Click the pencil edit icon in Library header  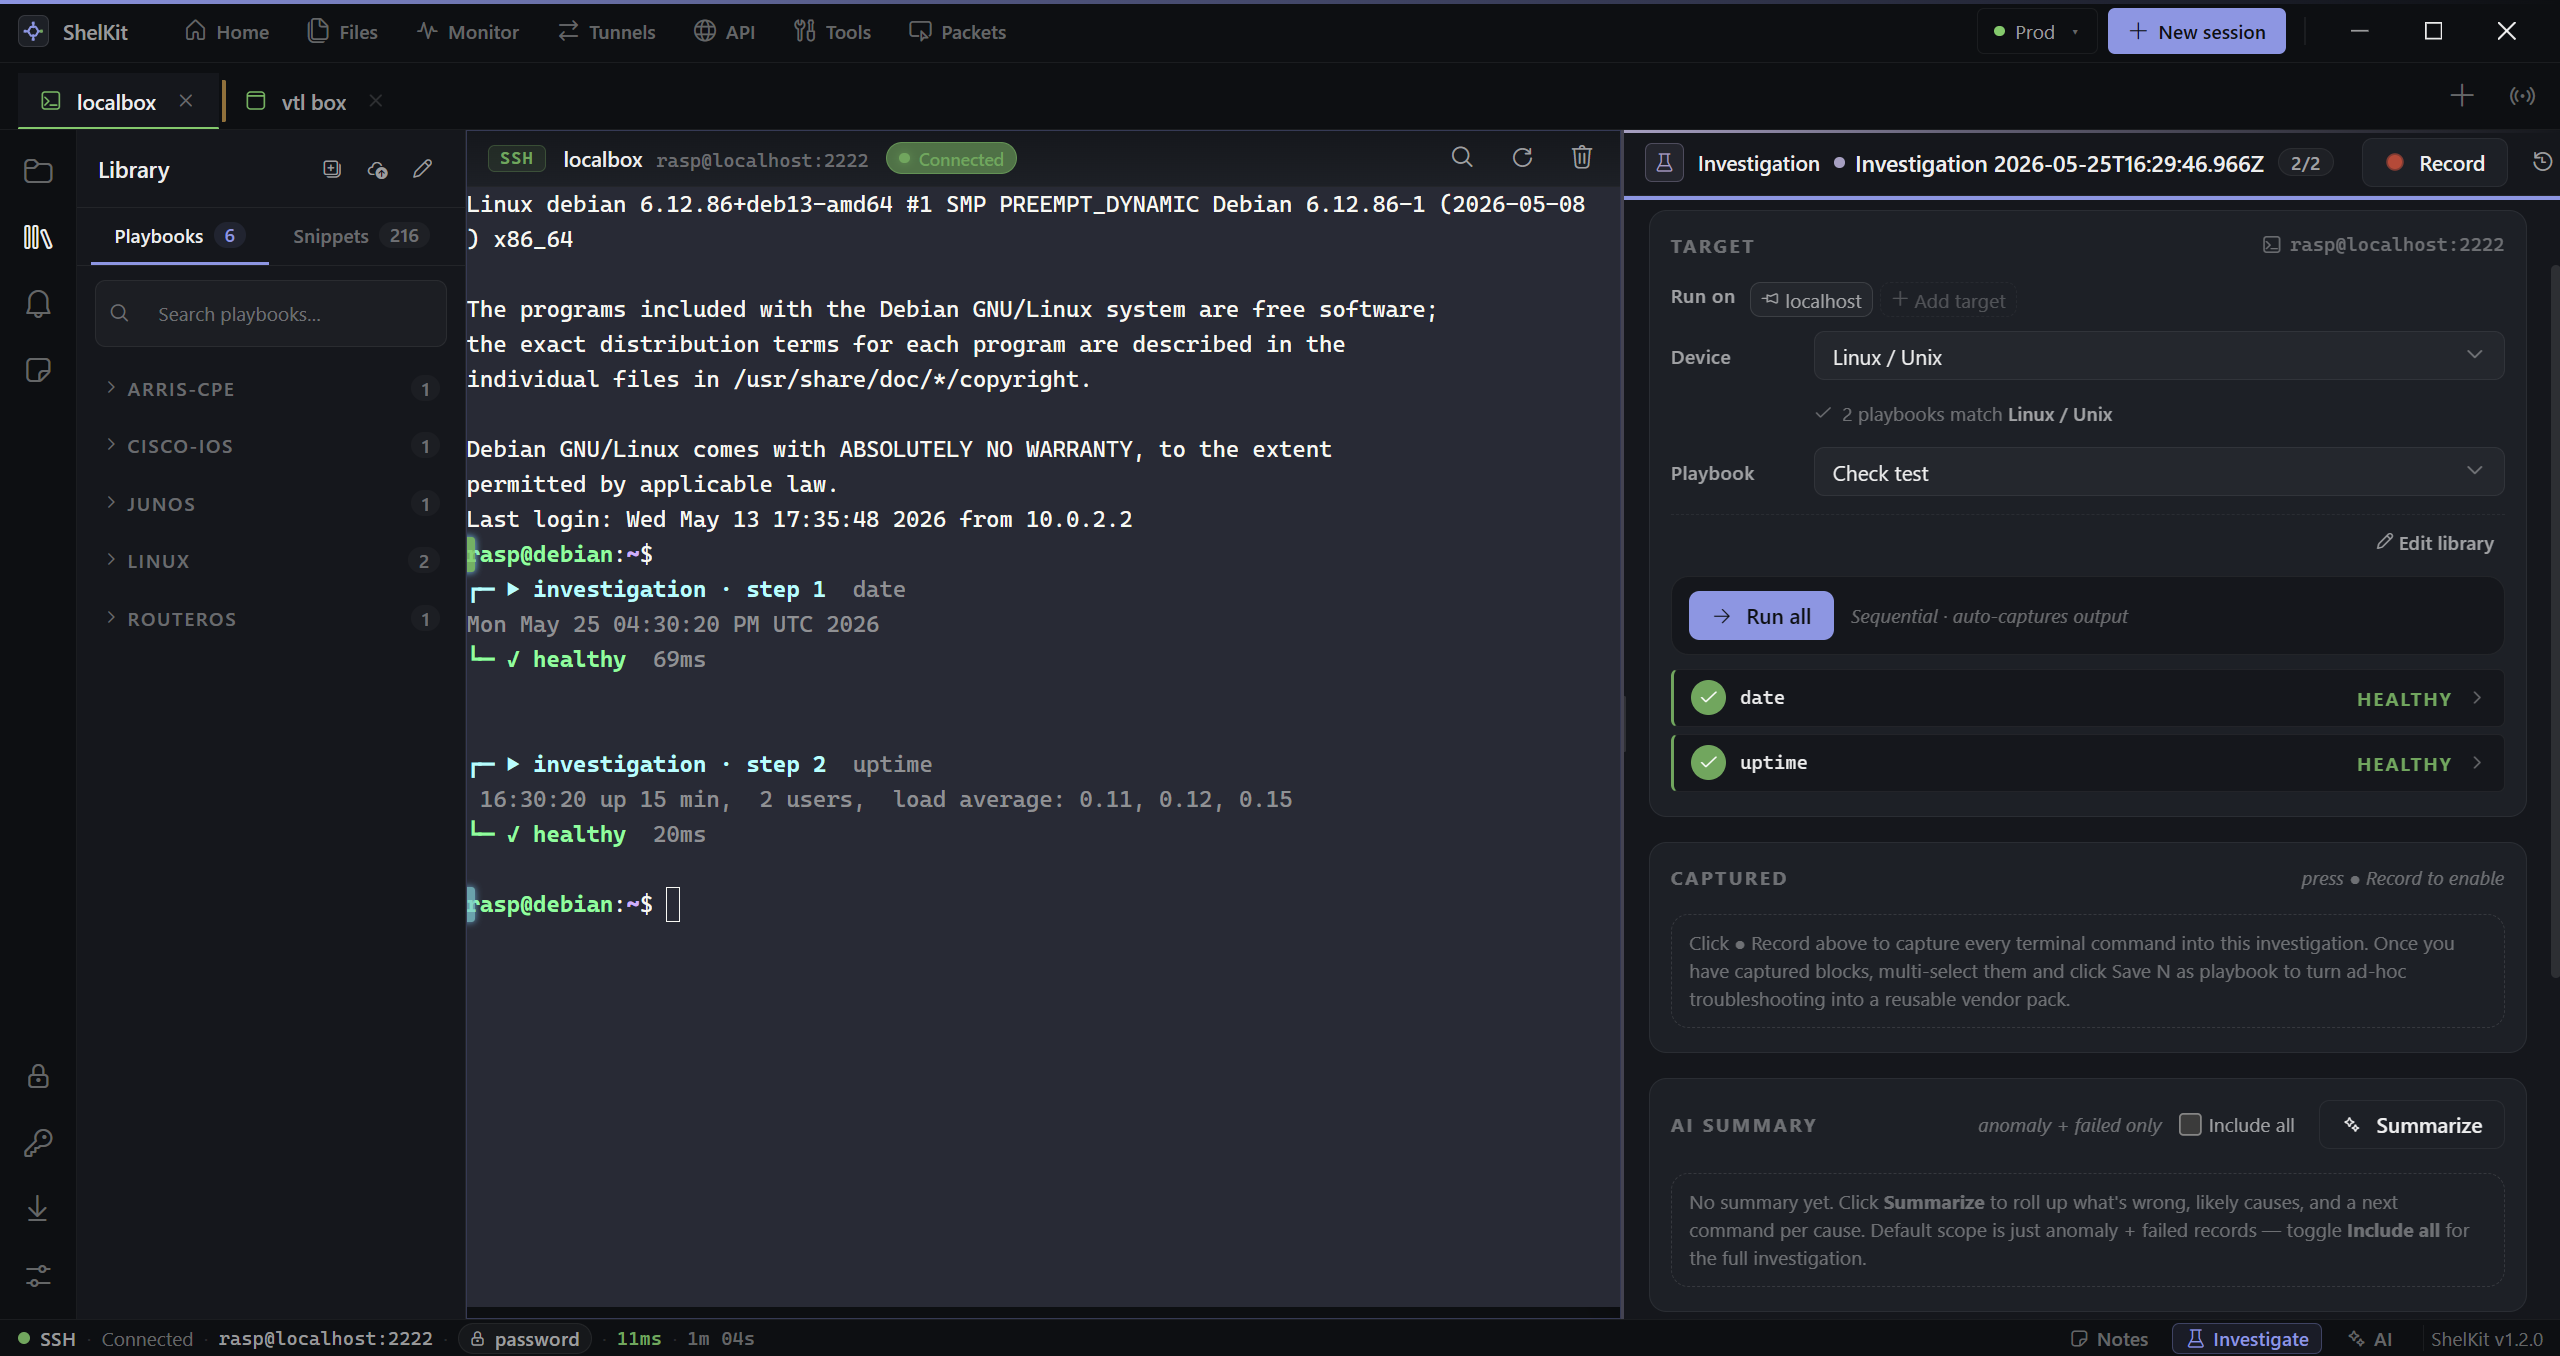pyautogui.click(x=423, y=169)
